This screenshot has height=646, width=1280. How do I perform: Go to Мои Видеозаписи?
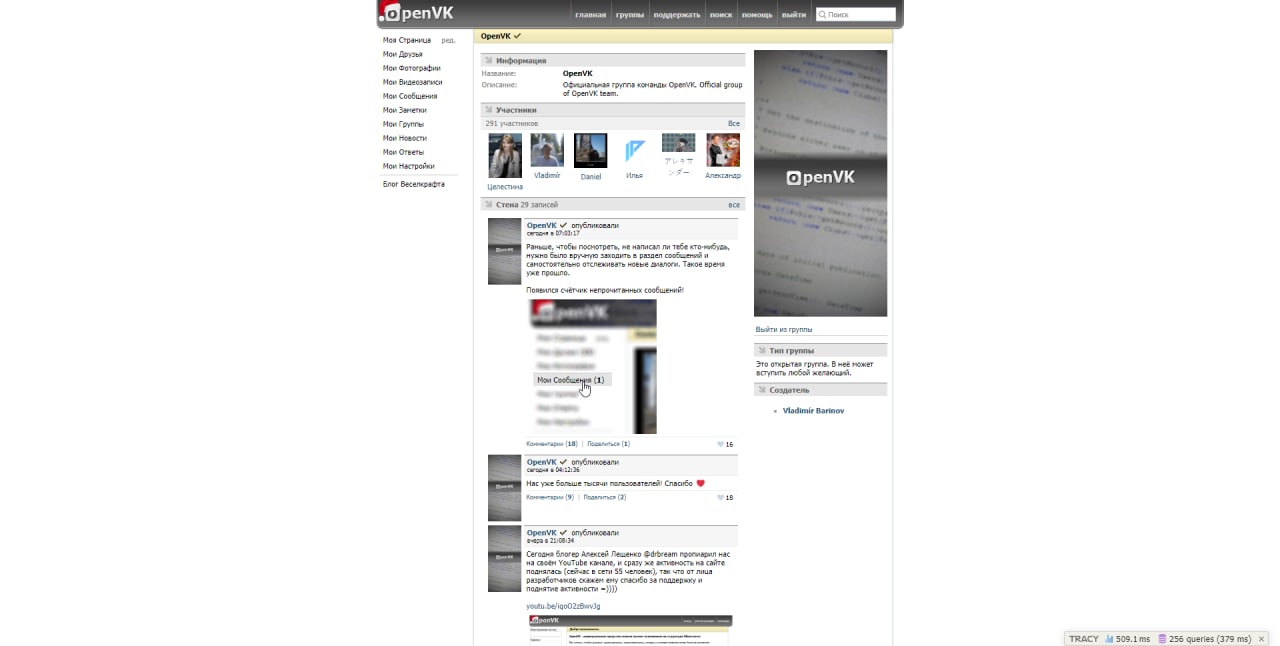pos(412,82)
